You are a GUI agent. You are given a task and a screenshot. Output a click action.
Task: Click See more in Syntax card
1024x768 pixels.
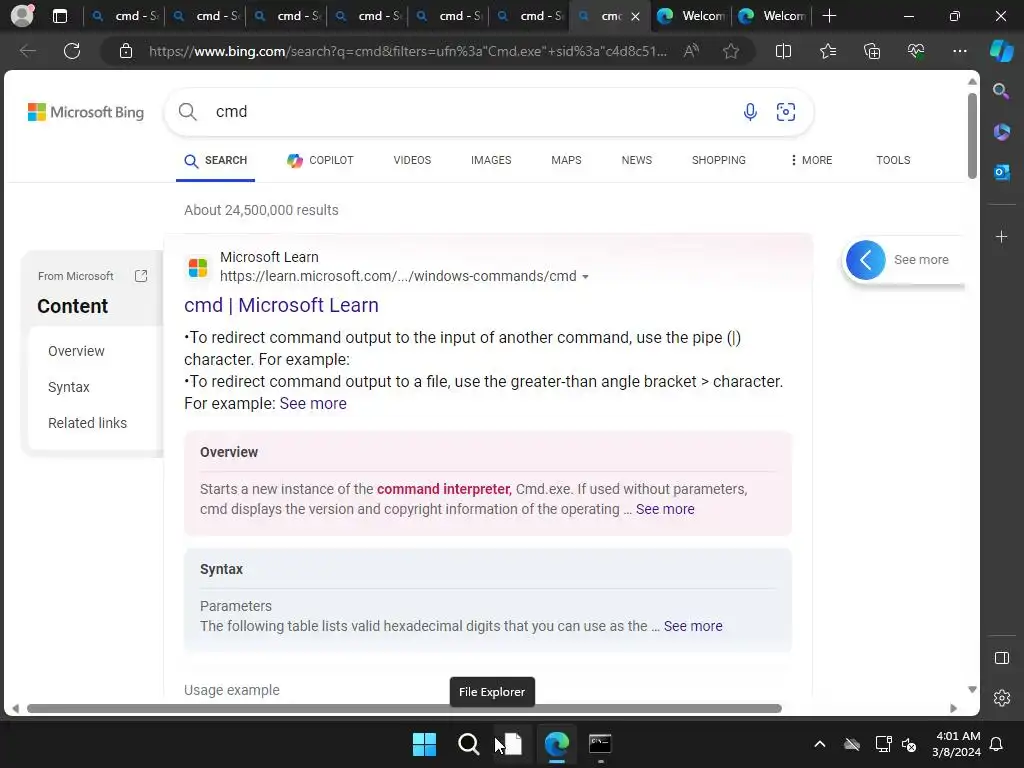pos(693,626)
